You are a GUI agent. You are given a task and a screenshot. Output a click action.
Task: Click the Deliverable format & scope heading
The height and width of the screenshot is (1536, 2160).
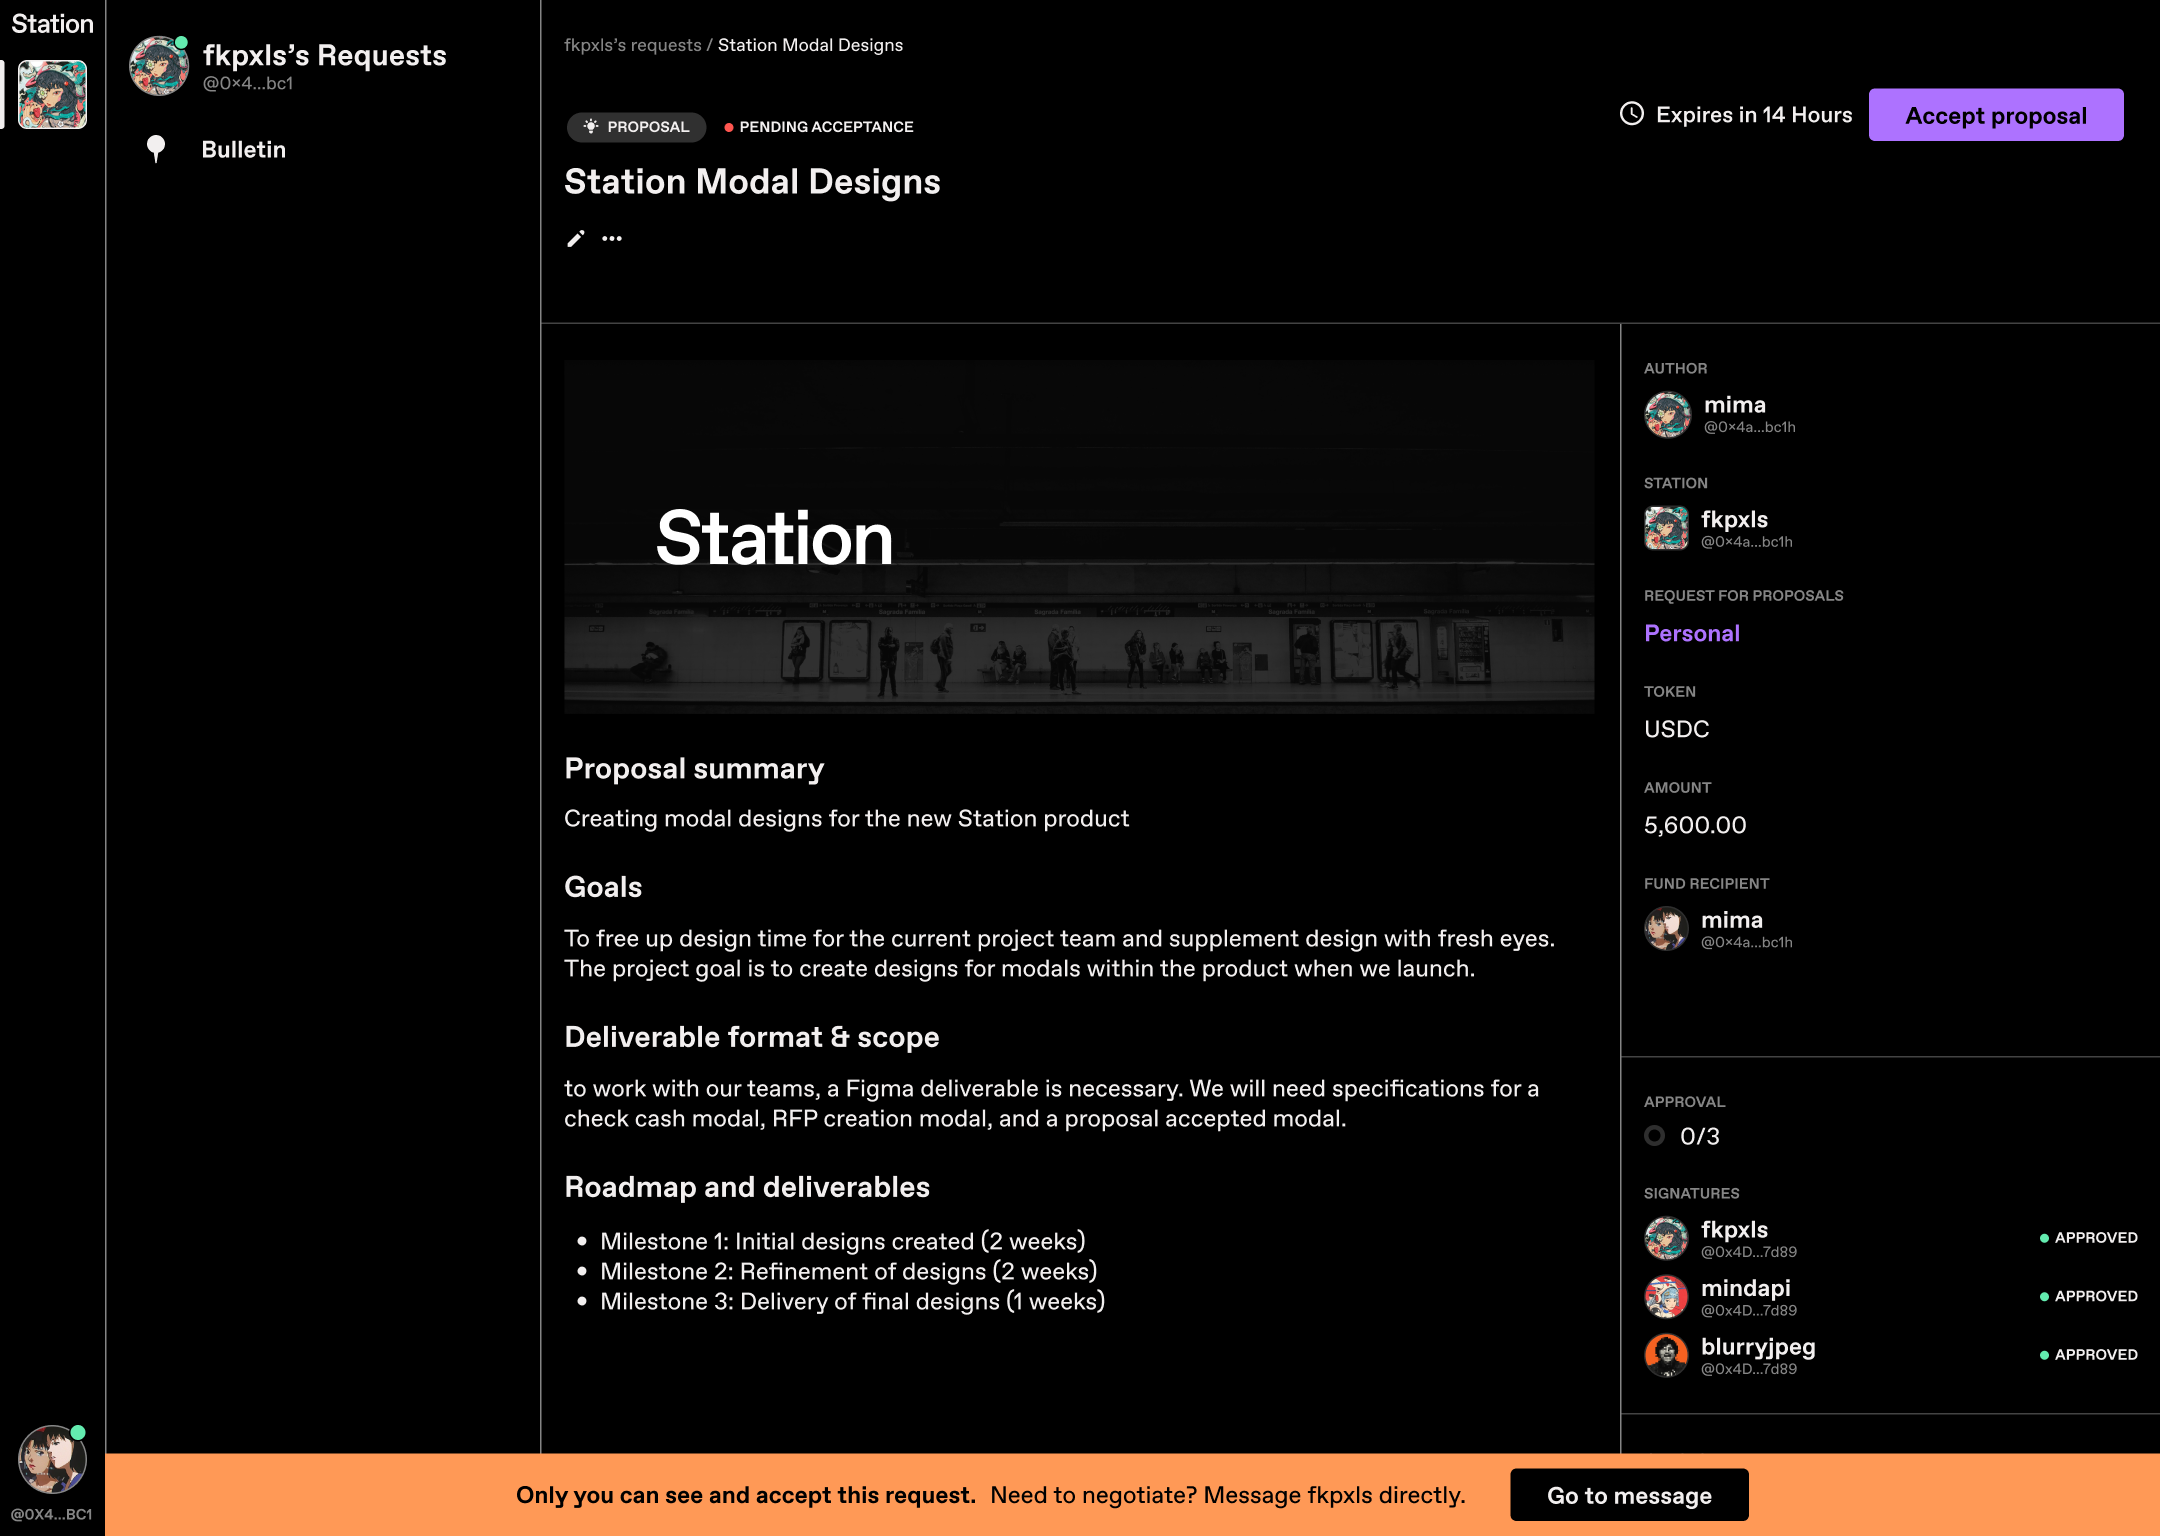pyautogui.click(x=752, y=1037)
